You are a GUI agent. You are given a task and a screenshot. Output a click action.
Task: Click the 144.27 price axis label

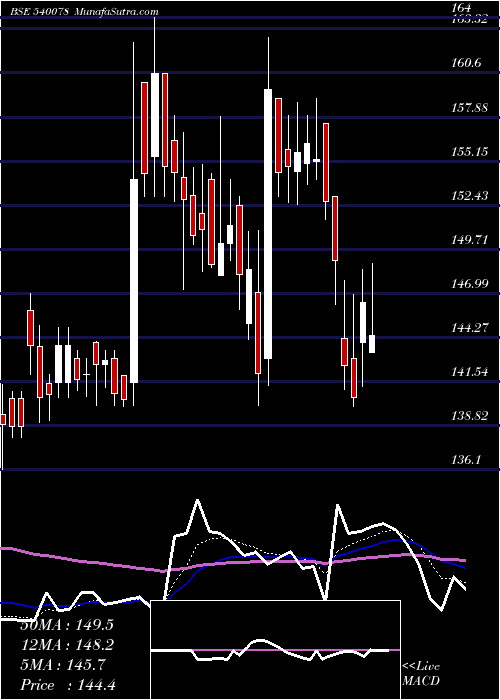click(469, 328)
